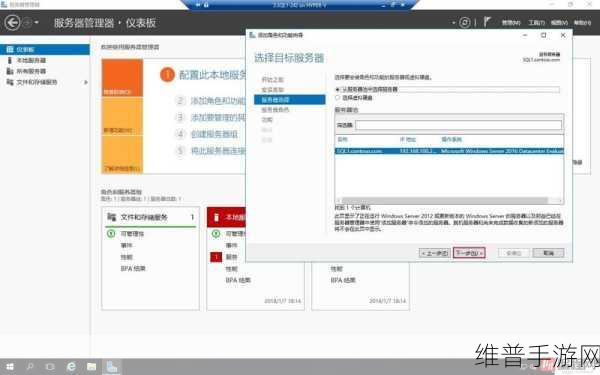Open the 视图(V) menu
Screen dimensions: 600x375
click(559, 23)
